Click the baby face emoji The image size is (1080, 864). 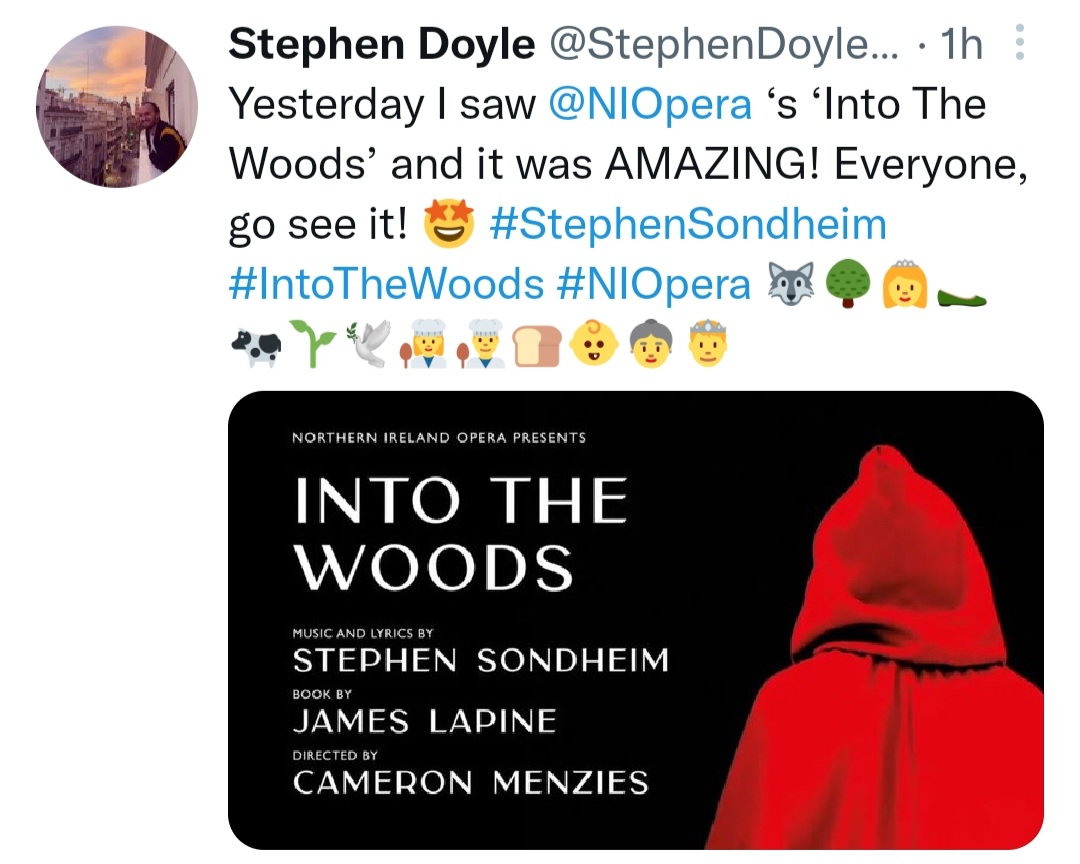tap(594, 343)
